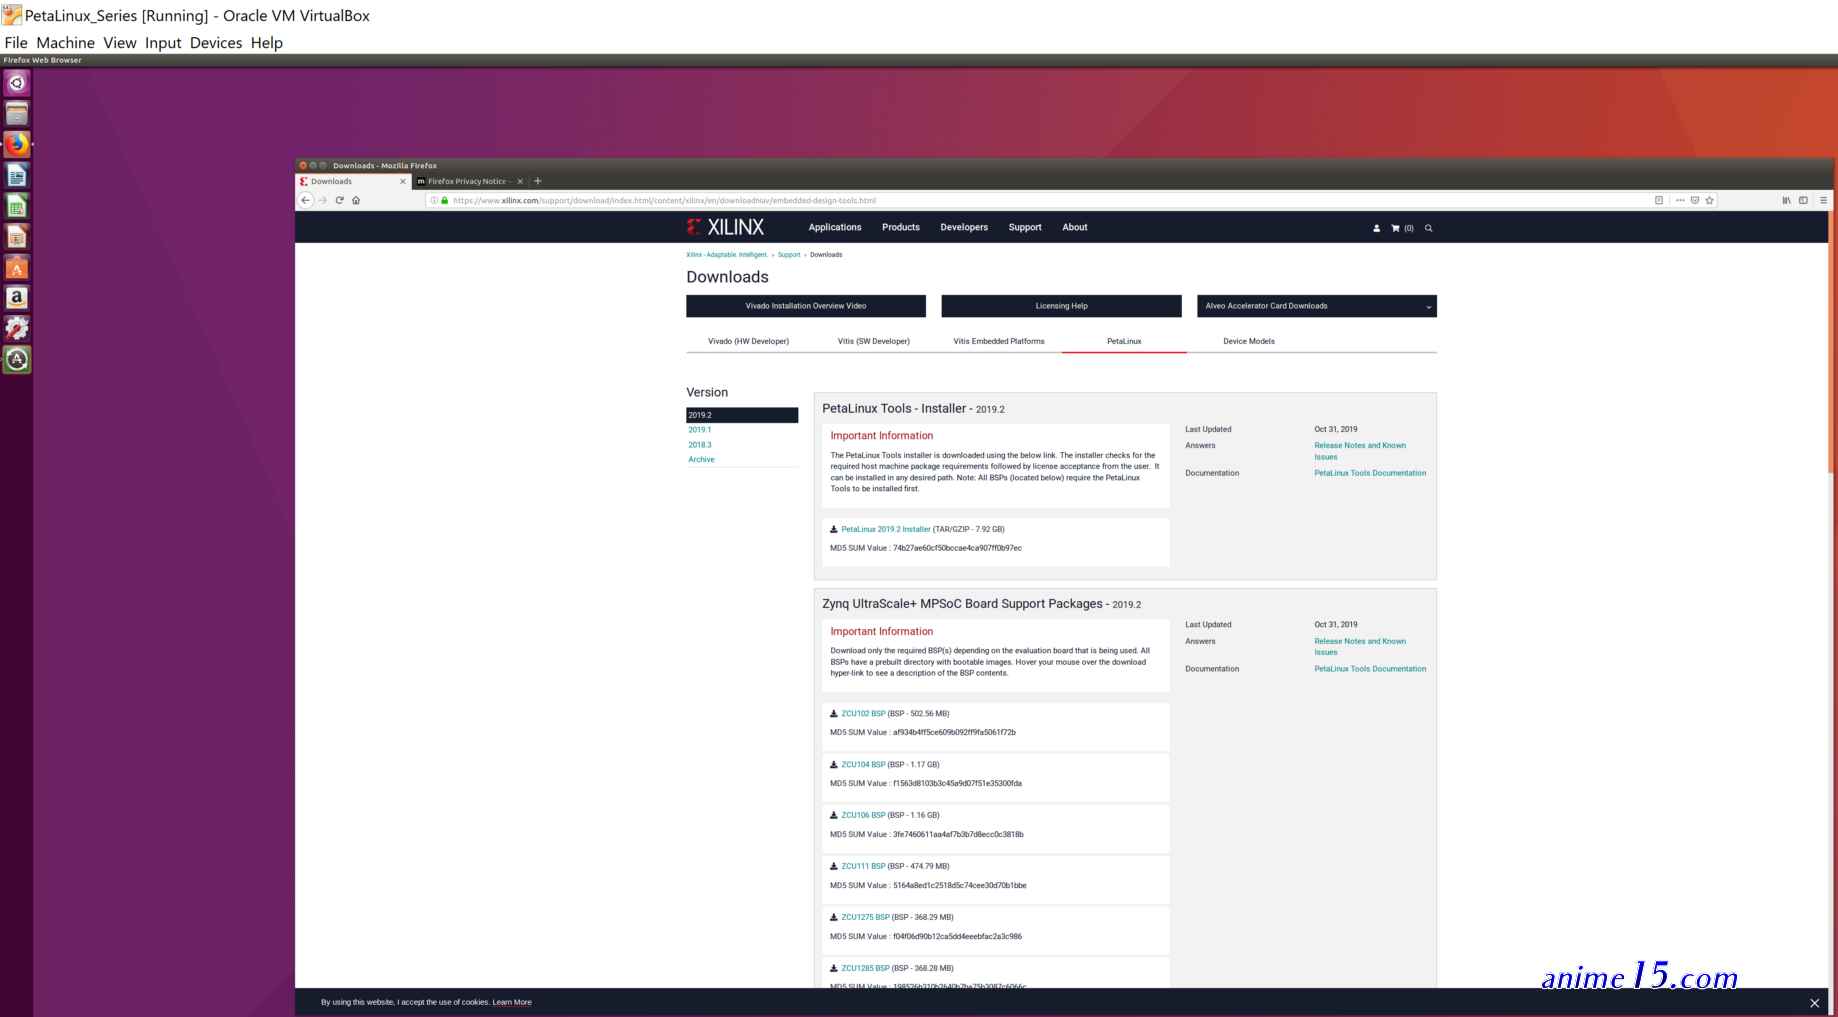Open Software Updater from the launcher
The width and height of the screenshot is (1838, 1017).
(17, 360)
